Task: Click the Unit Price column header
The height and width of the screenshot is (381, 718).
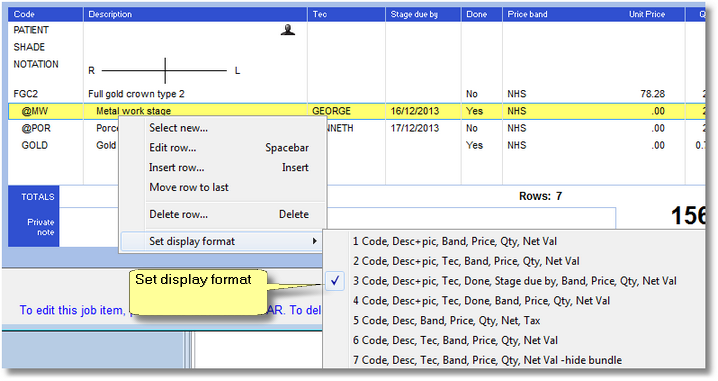Action: pos(647,14)
